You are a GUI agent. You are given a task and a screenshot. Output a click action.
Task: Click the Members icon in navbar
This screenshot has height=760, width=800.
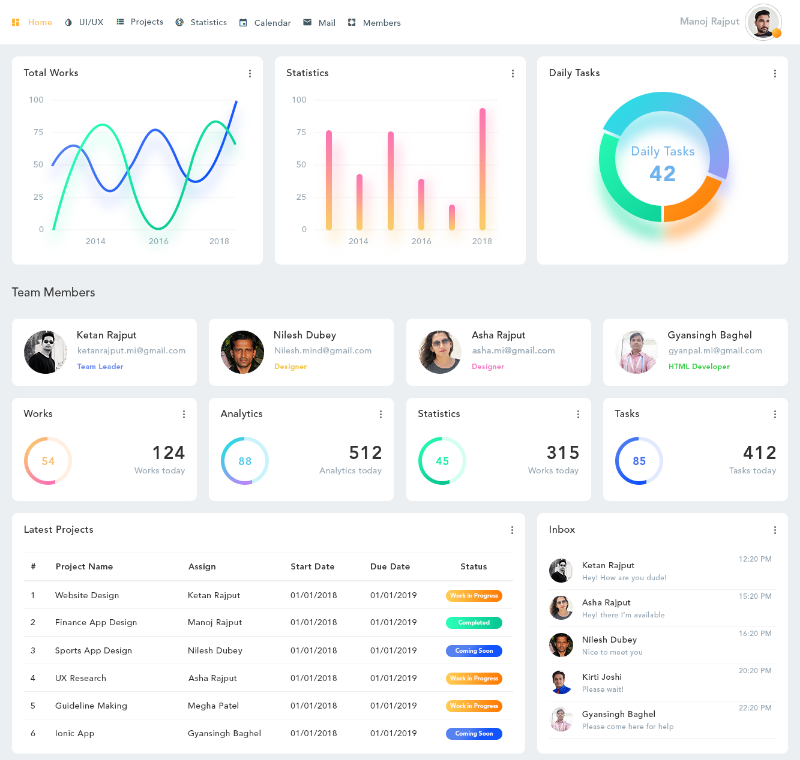352,22
